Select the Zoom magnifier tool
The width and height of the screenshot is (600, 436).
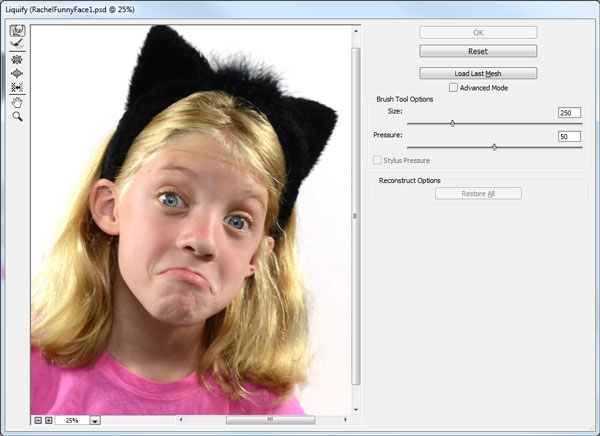(17, 117)
